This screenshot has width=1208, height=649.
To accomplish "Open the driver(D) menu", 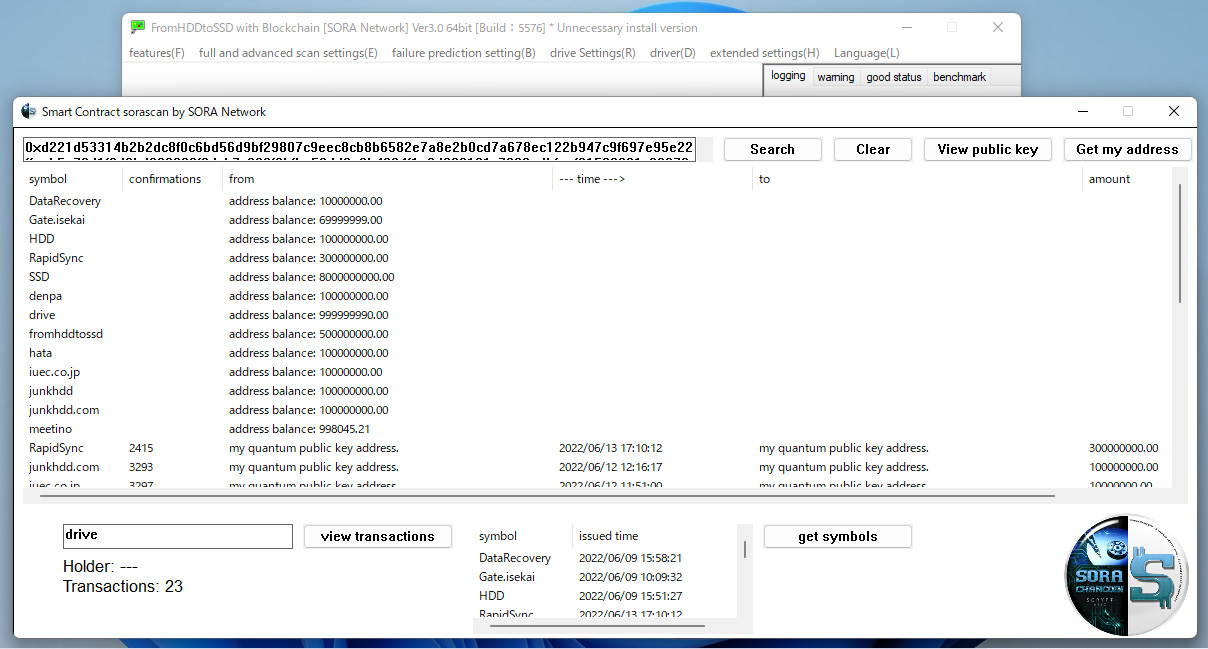I will 673,53.
